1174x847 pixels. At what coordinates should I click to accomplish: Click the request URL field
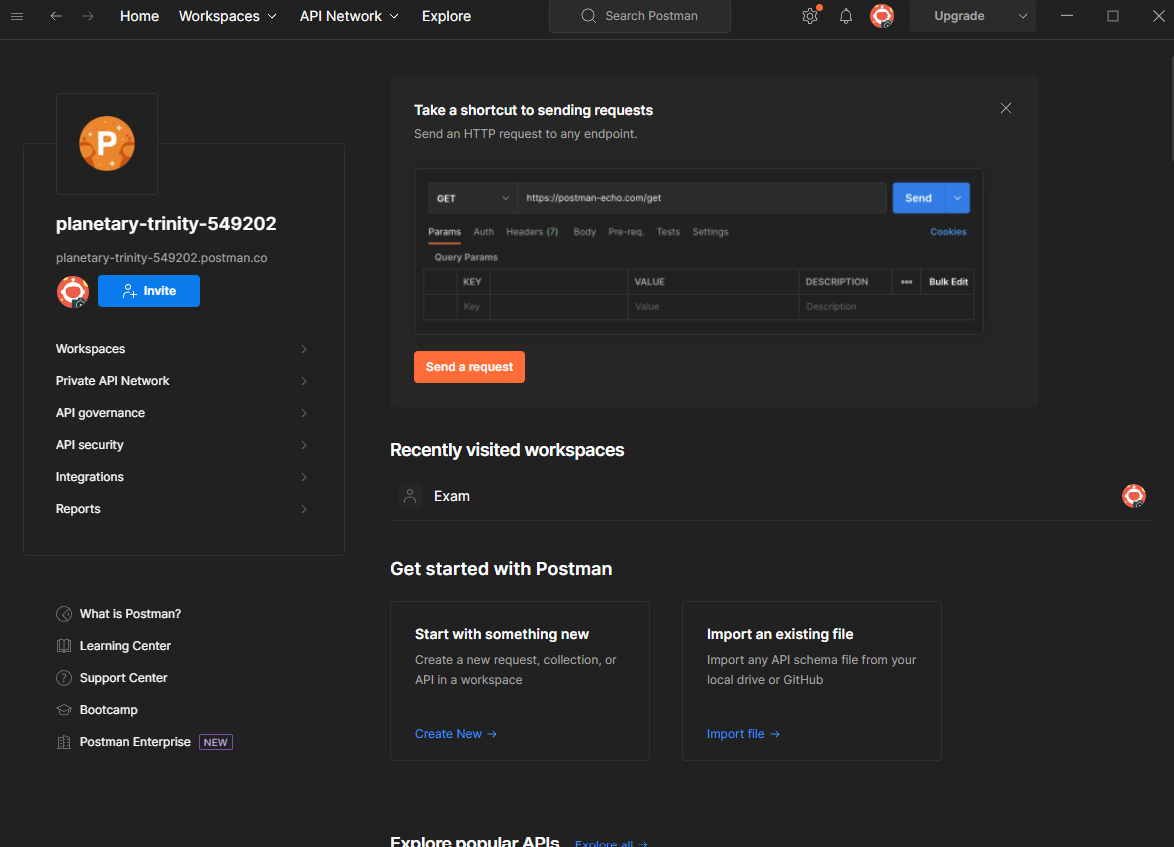click(x=702, y=198)
